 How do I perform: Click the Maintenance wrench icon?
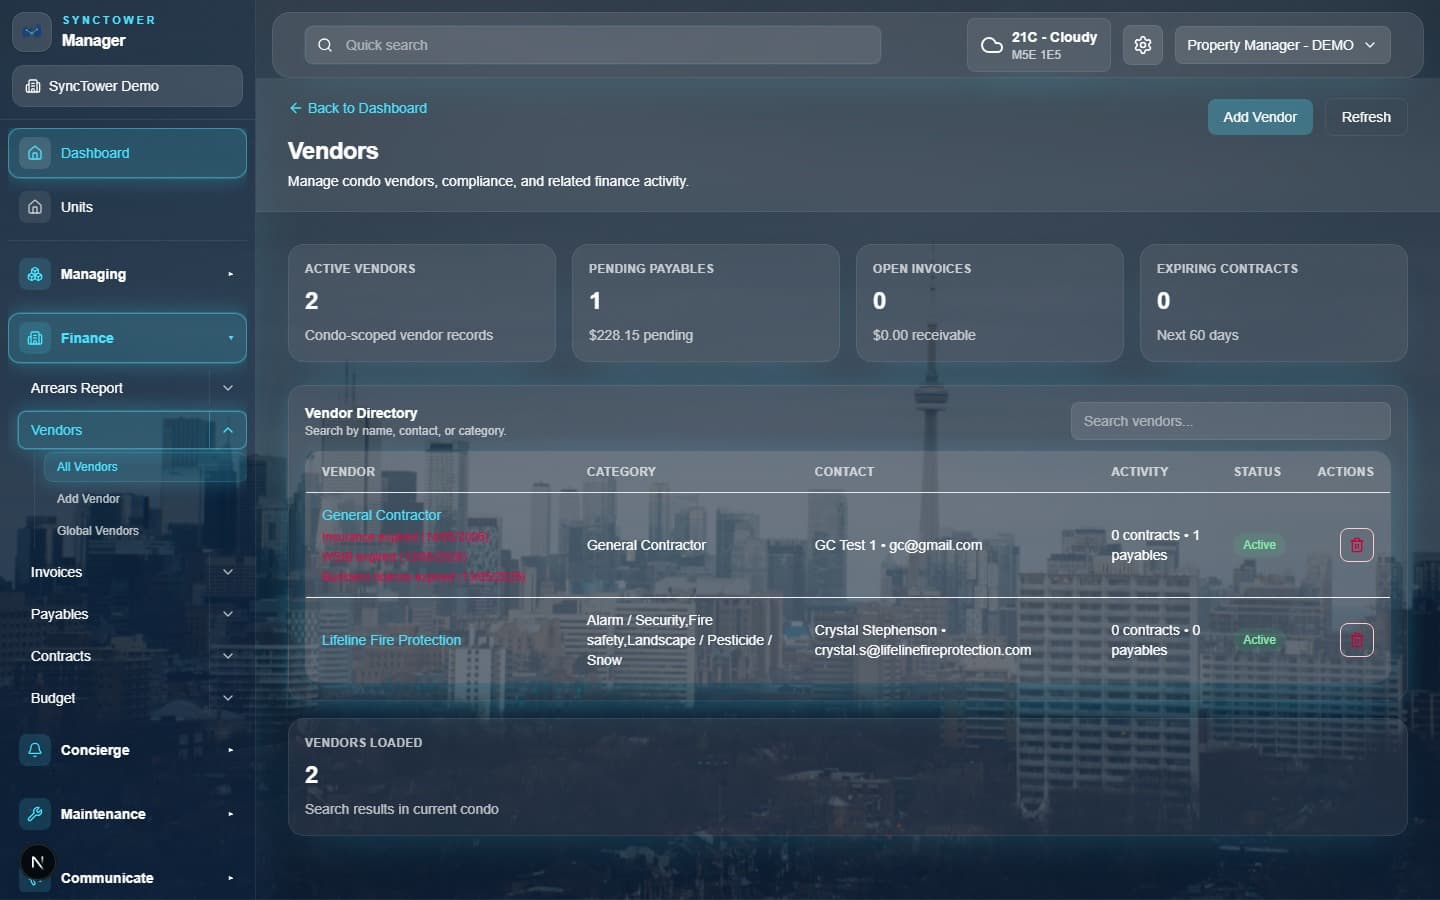(35, 814)
